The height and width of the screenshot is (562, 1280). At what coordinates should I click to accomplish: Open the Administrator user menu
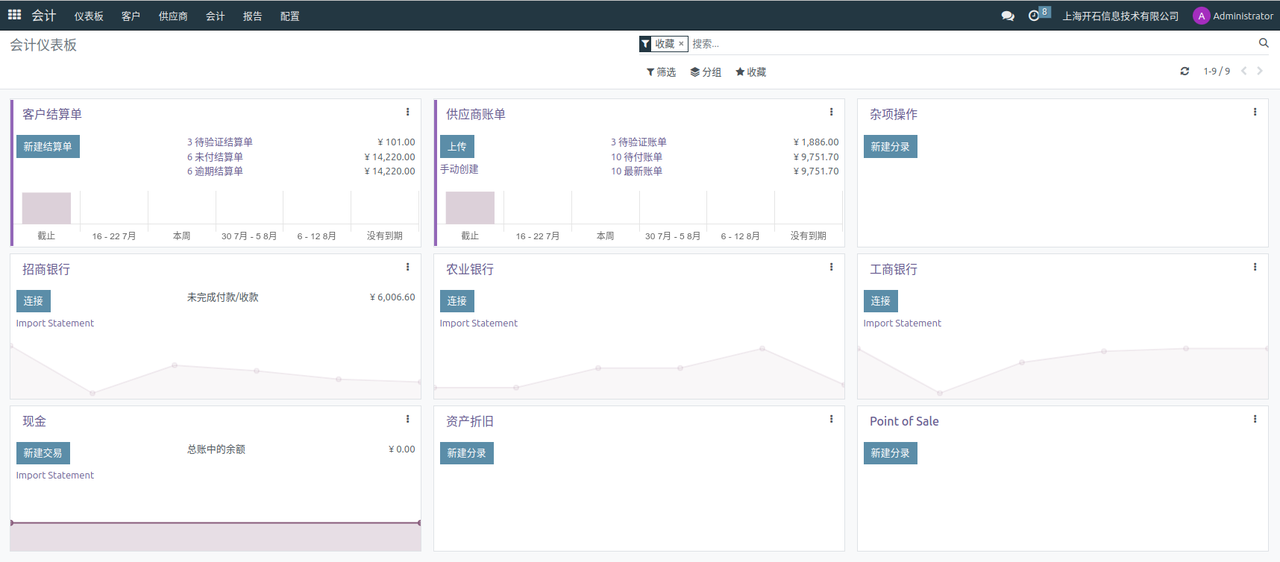tap(1233, 16)
